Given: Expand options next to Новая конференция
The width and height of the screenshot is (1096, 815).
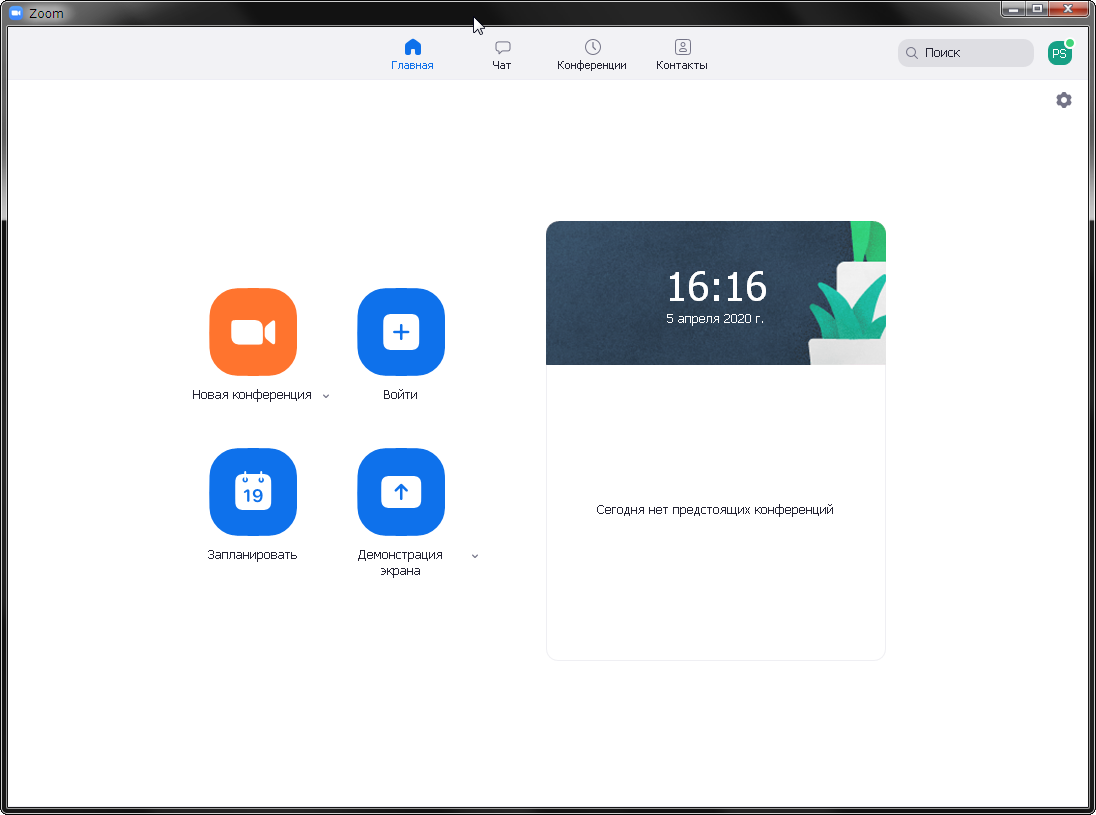Looking at the screenshot, I should 326,396.
